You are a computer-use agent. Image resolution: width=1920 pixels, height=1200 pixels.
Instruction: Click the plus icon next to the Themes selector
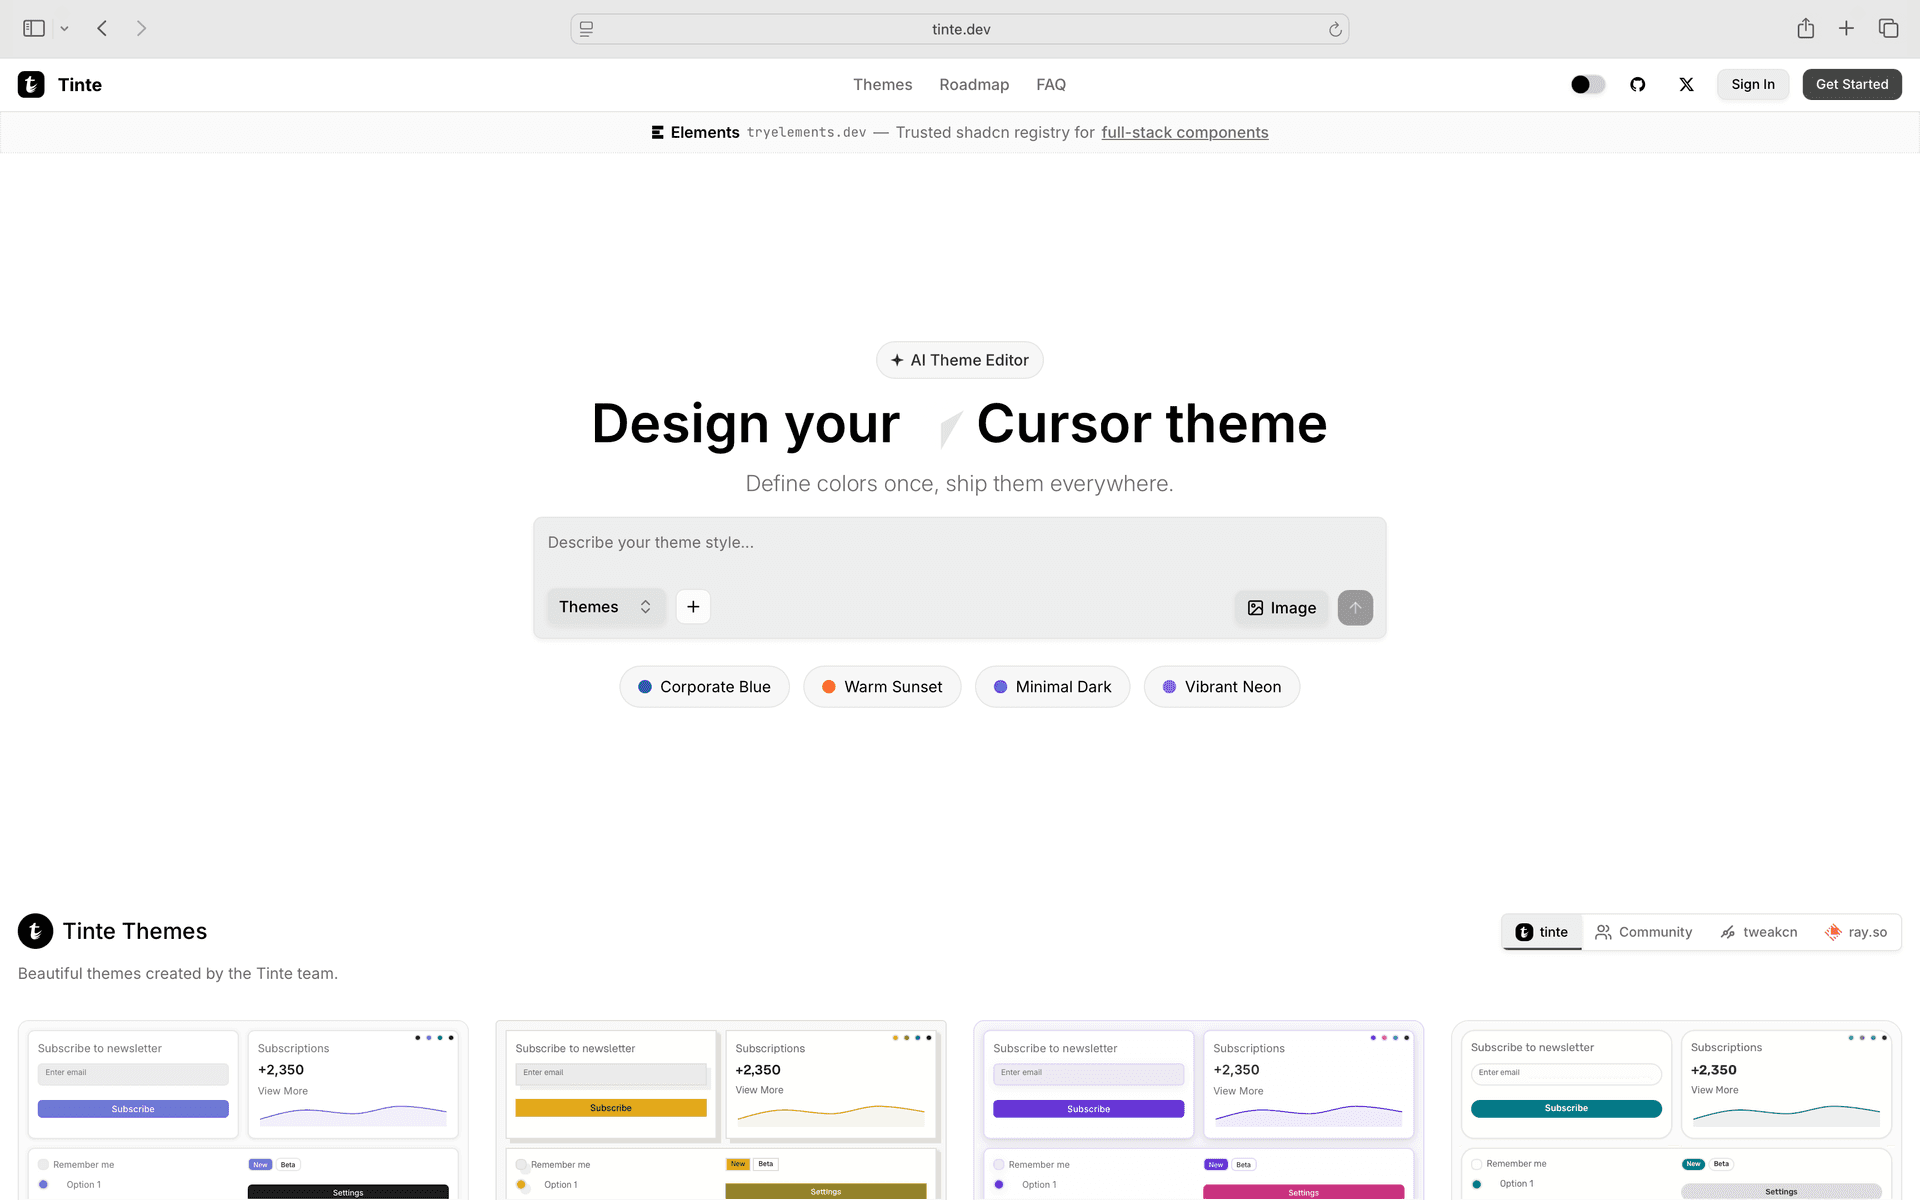coord(693,607)
